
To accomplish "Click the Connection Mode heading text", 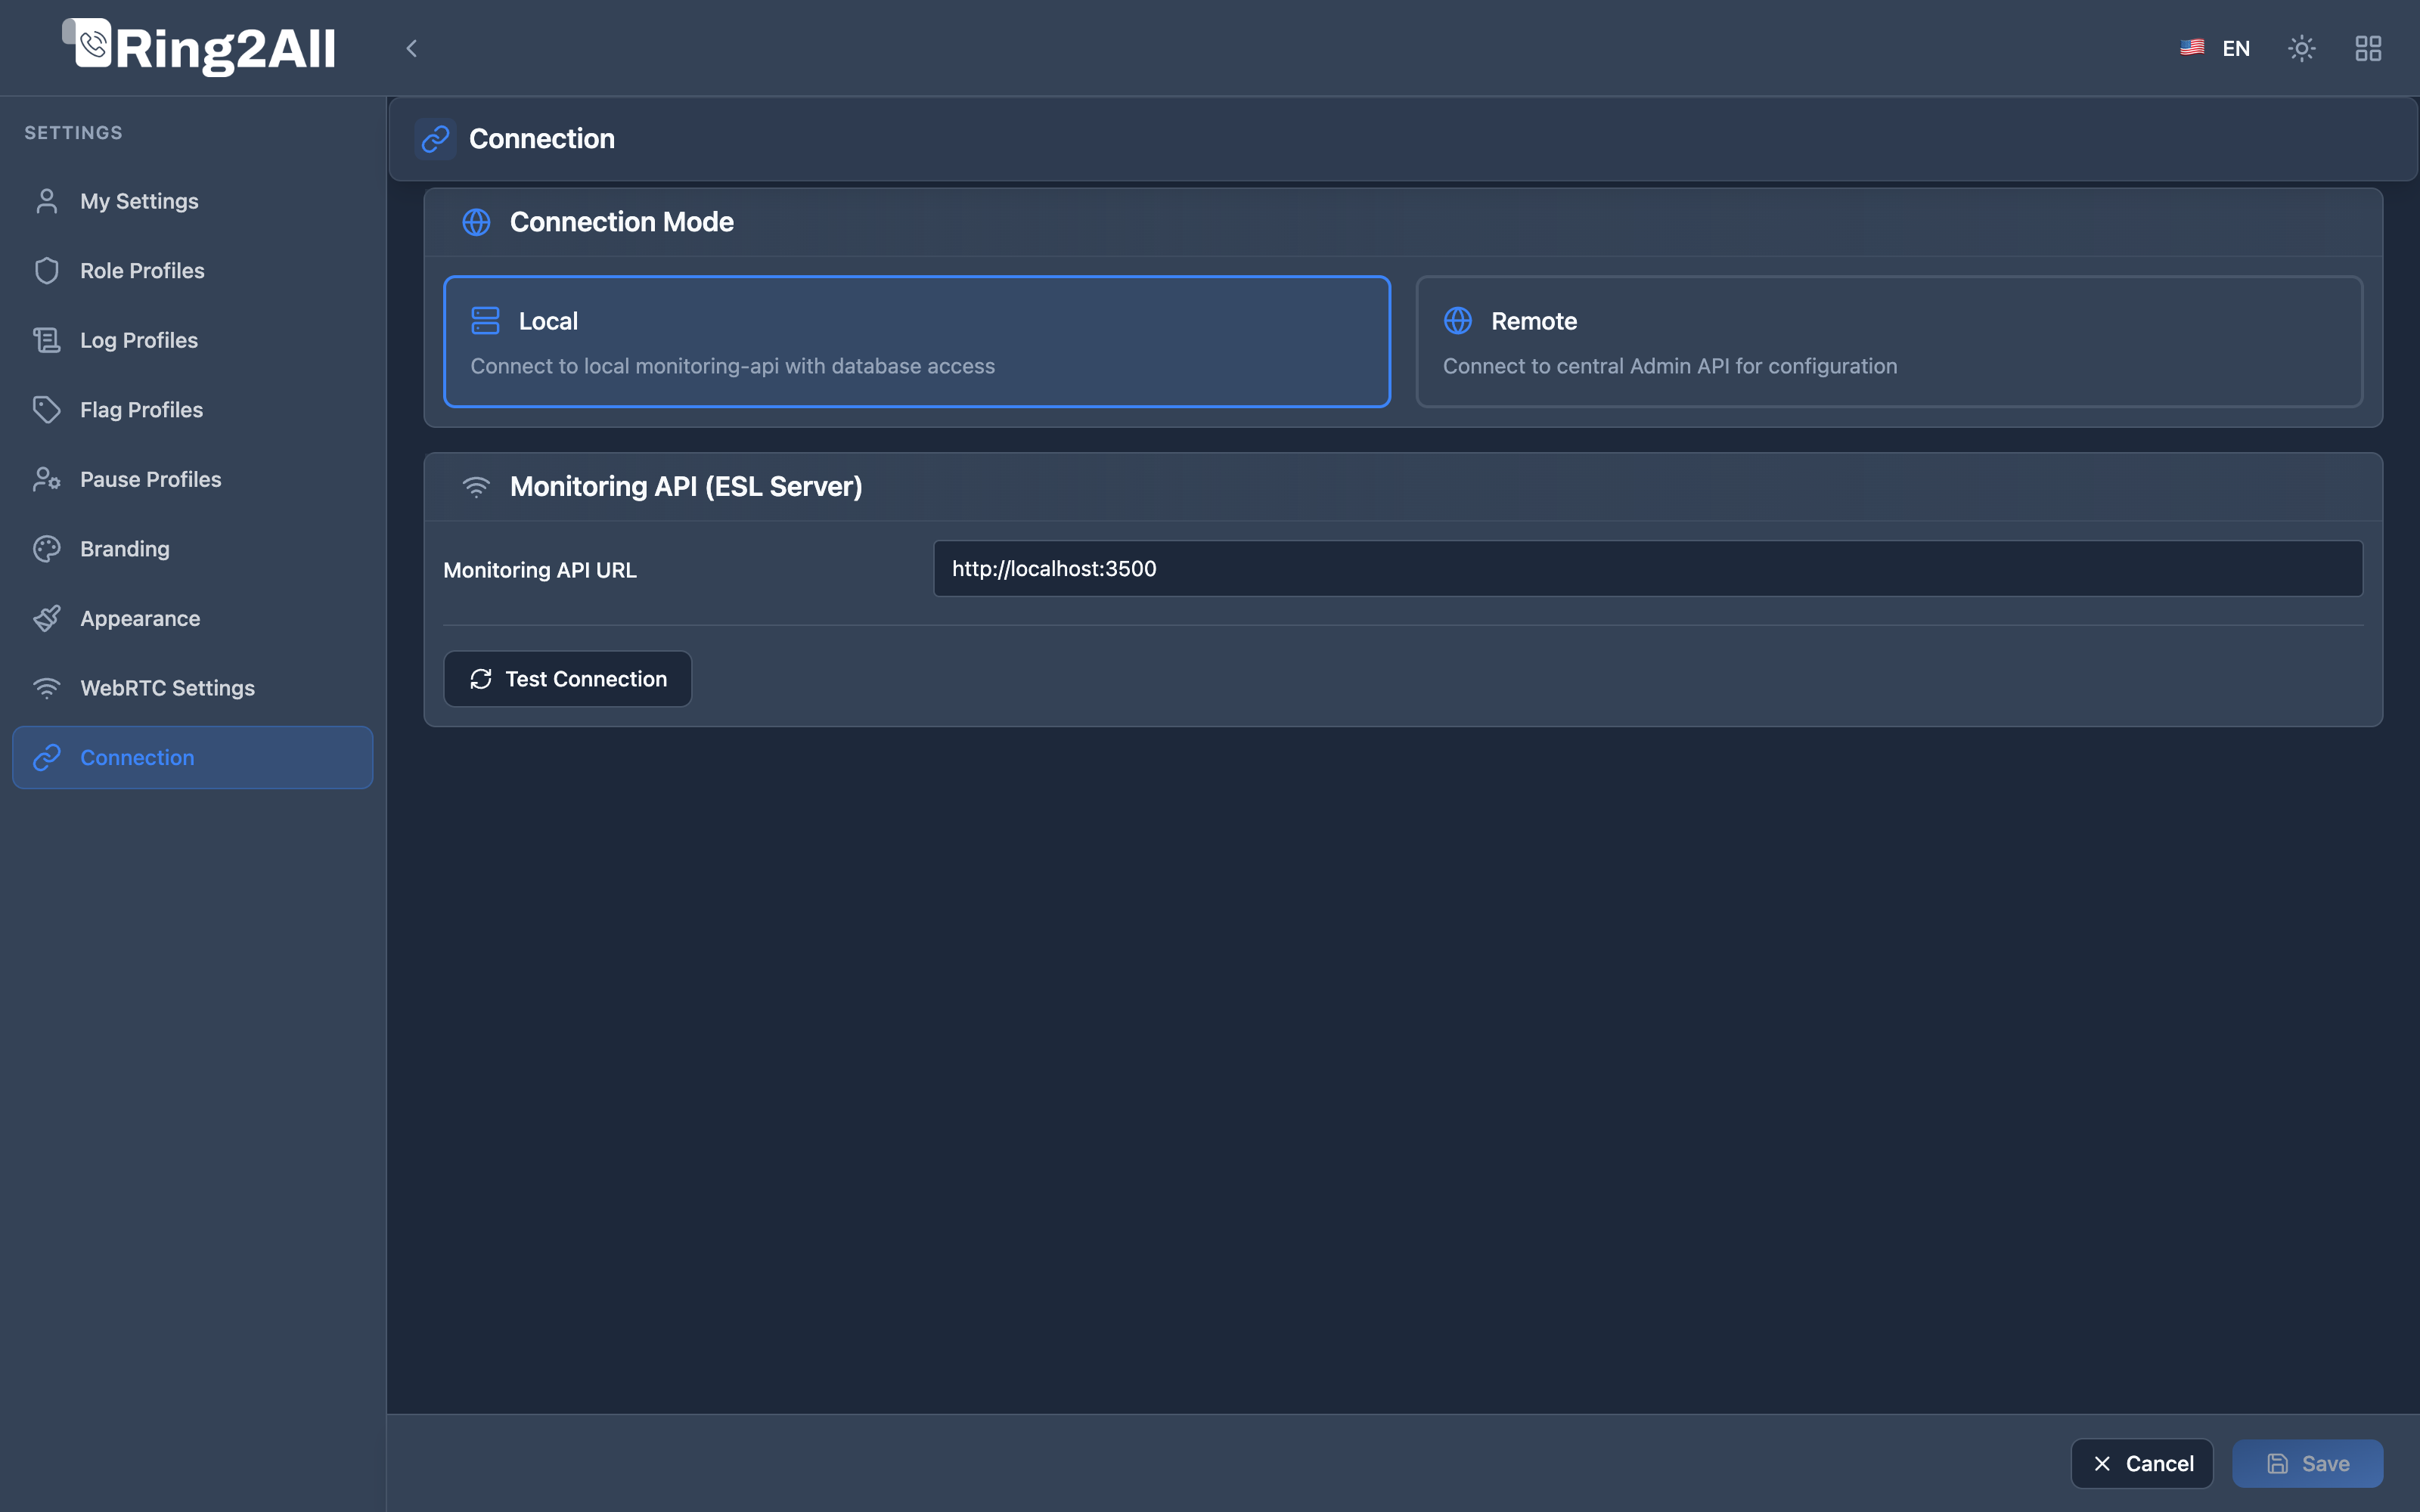I will (x=622, y=222).
